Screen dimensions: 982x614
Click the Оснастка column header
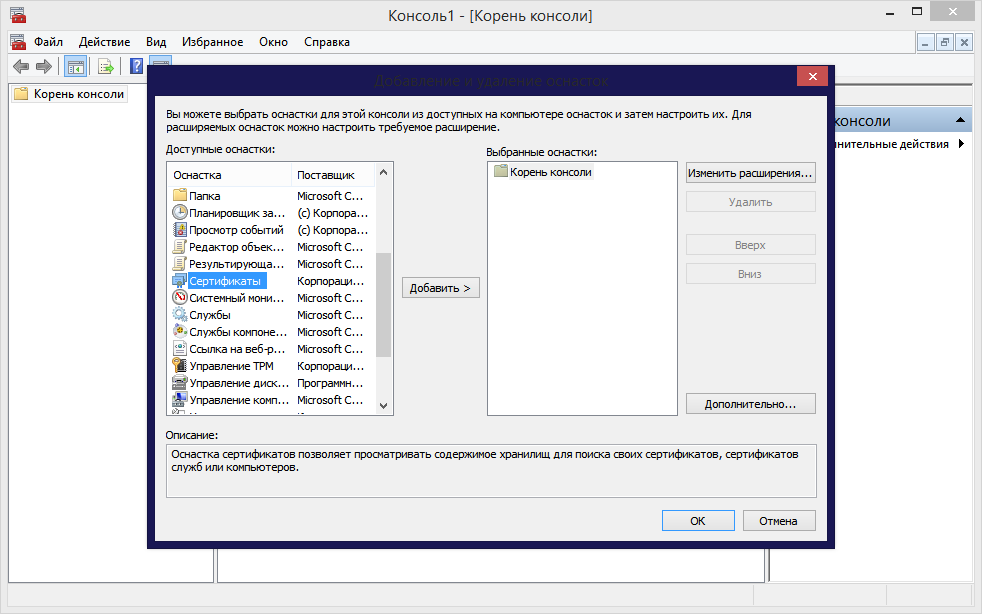coord(230,175)
